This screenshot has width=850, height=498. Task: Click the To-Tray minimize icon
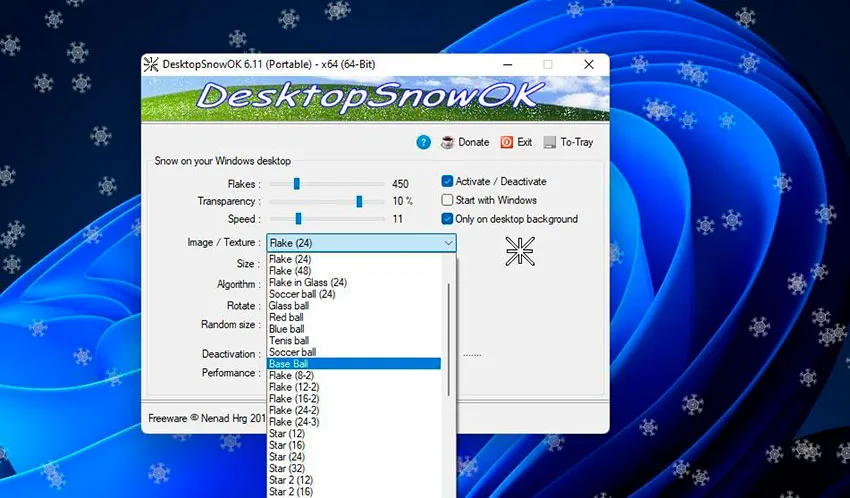pos(550,143)
